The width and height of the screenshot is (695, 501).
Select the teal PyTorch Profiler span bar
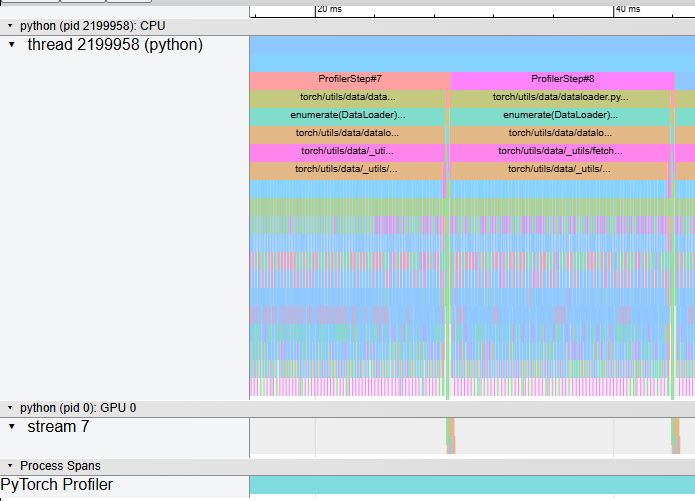coord(471,485)
